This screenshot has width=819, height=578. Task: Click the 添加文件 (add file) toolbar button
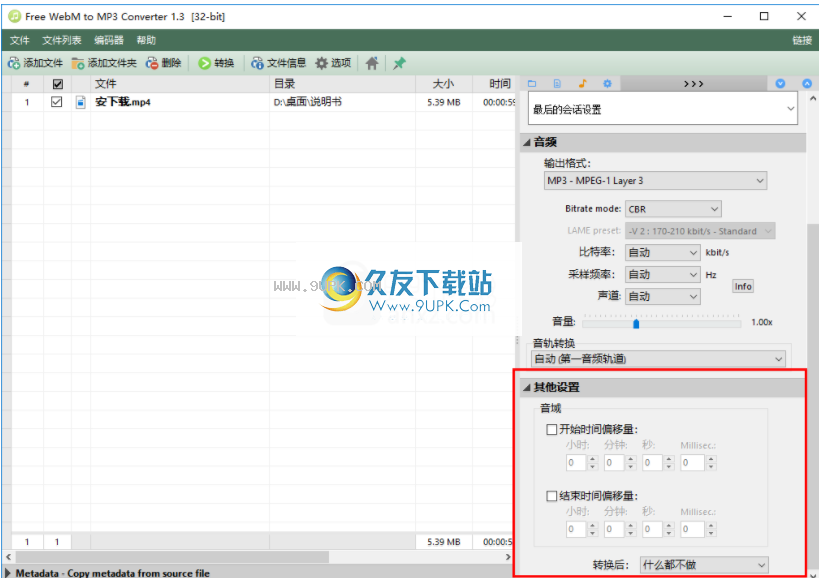(35, 63)
